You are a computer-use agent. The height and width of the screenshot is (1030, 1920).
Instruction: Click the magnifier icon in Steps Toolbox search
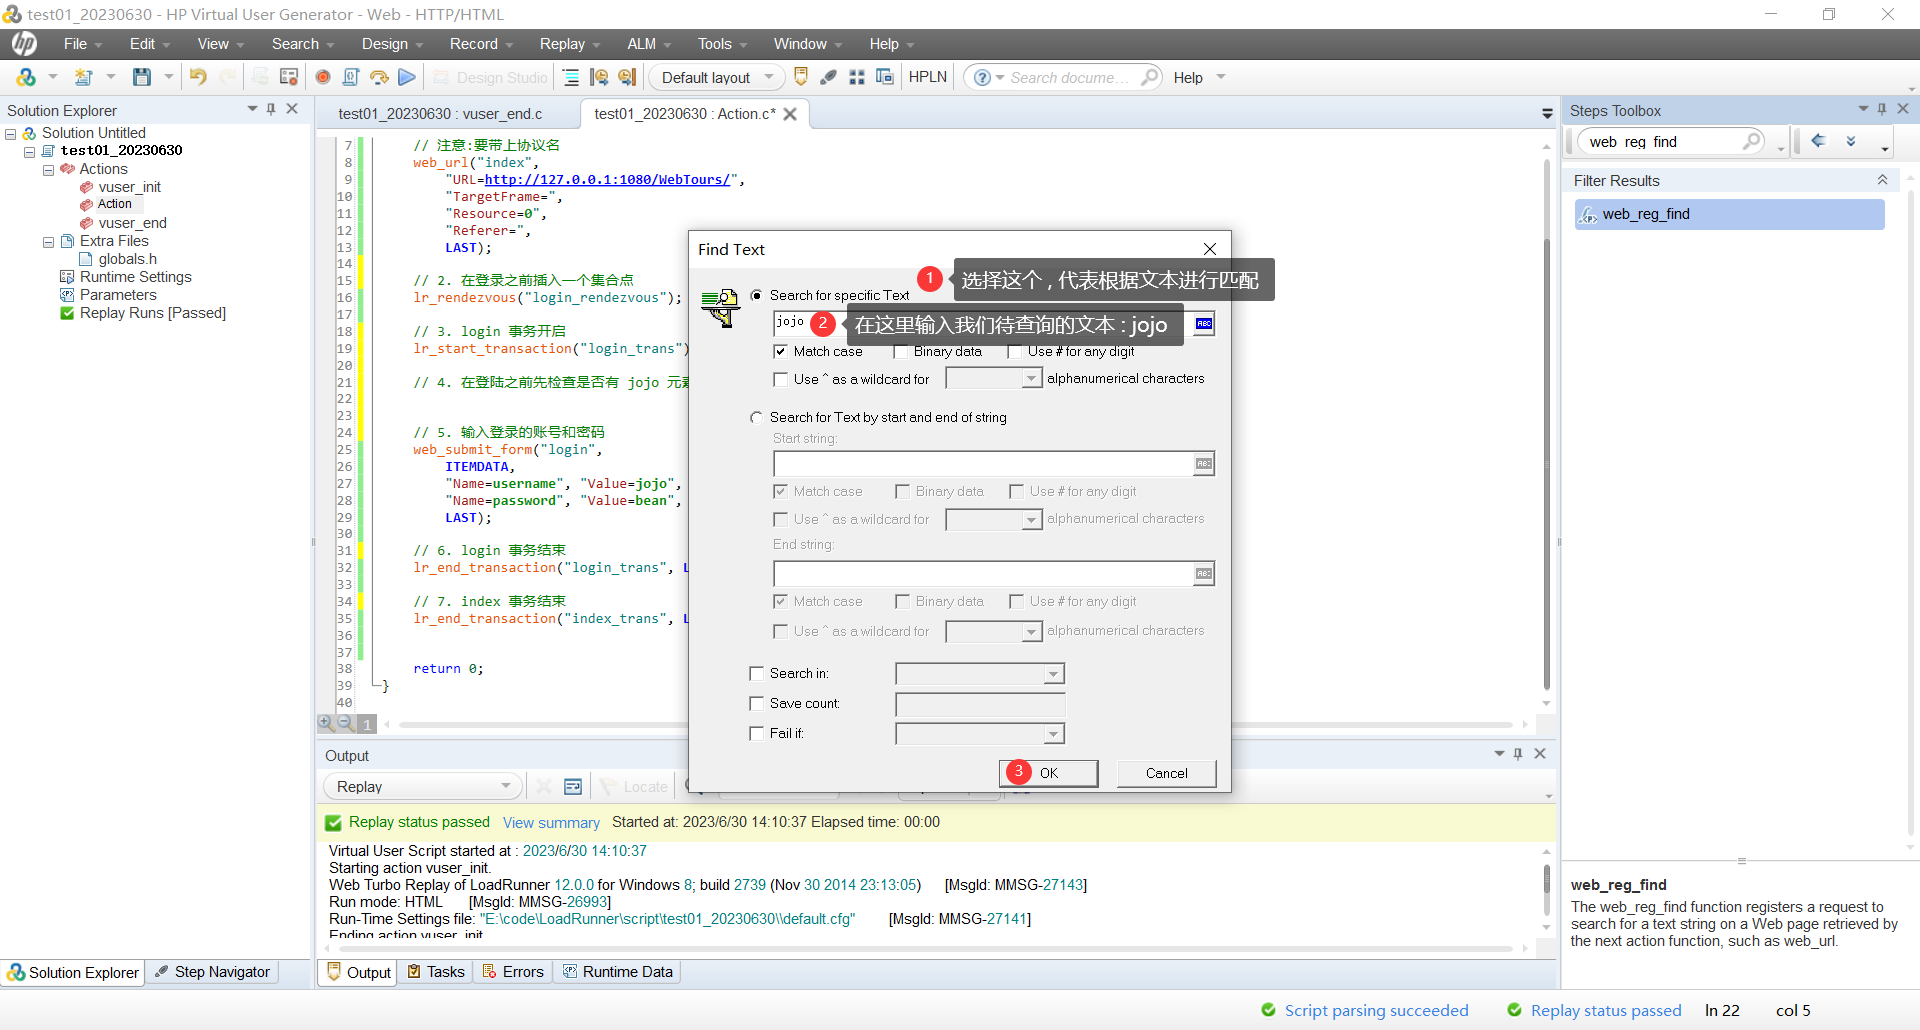coord(1751,141)
